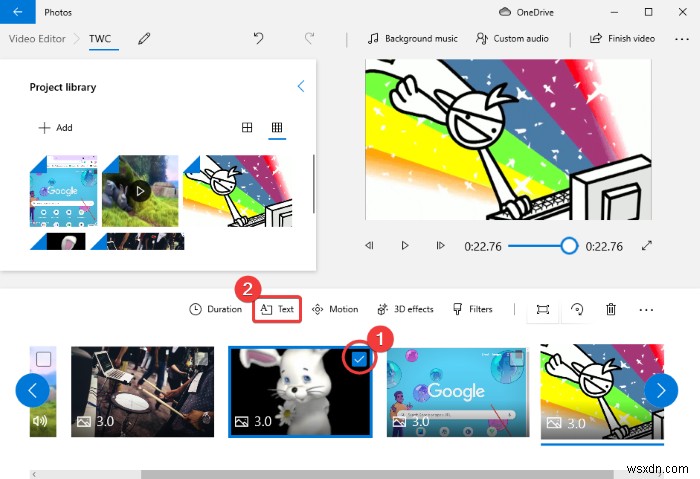This screenshot has height=479, width=700.
Task: Redo the last edit
Action: click(309, 38)
